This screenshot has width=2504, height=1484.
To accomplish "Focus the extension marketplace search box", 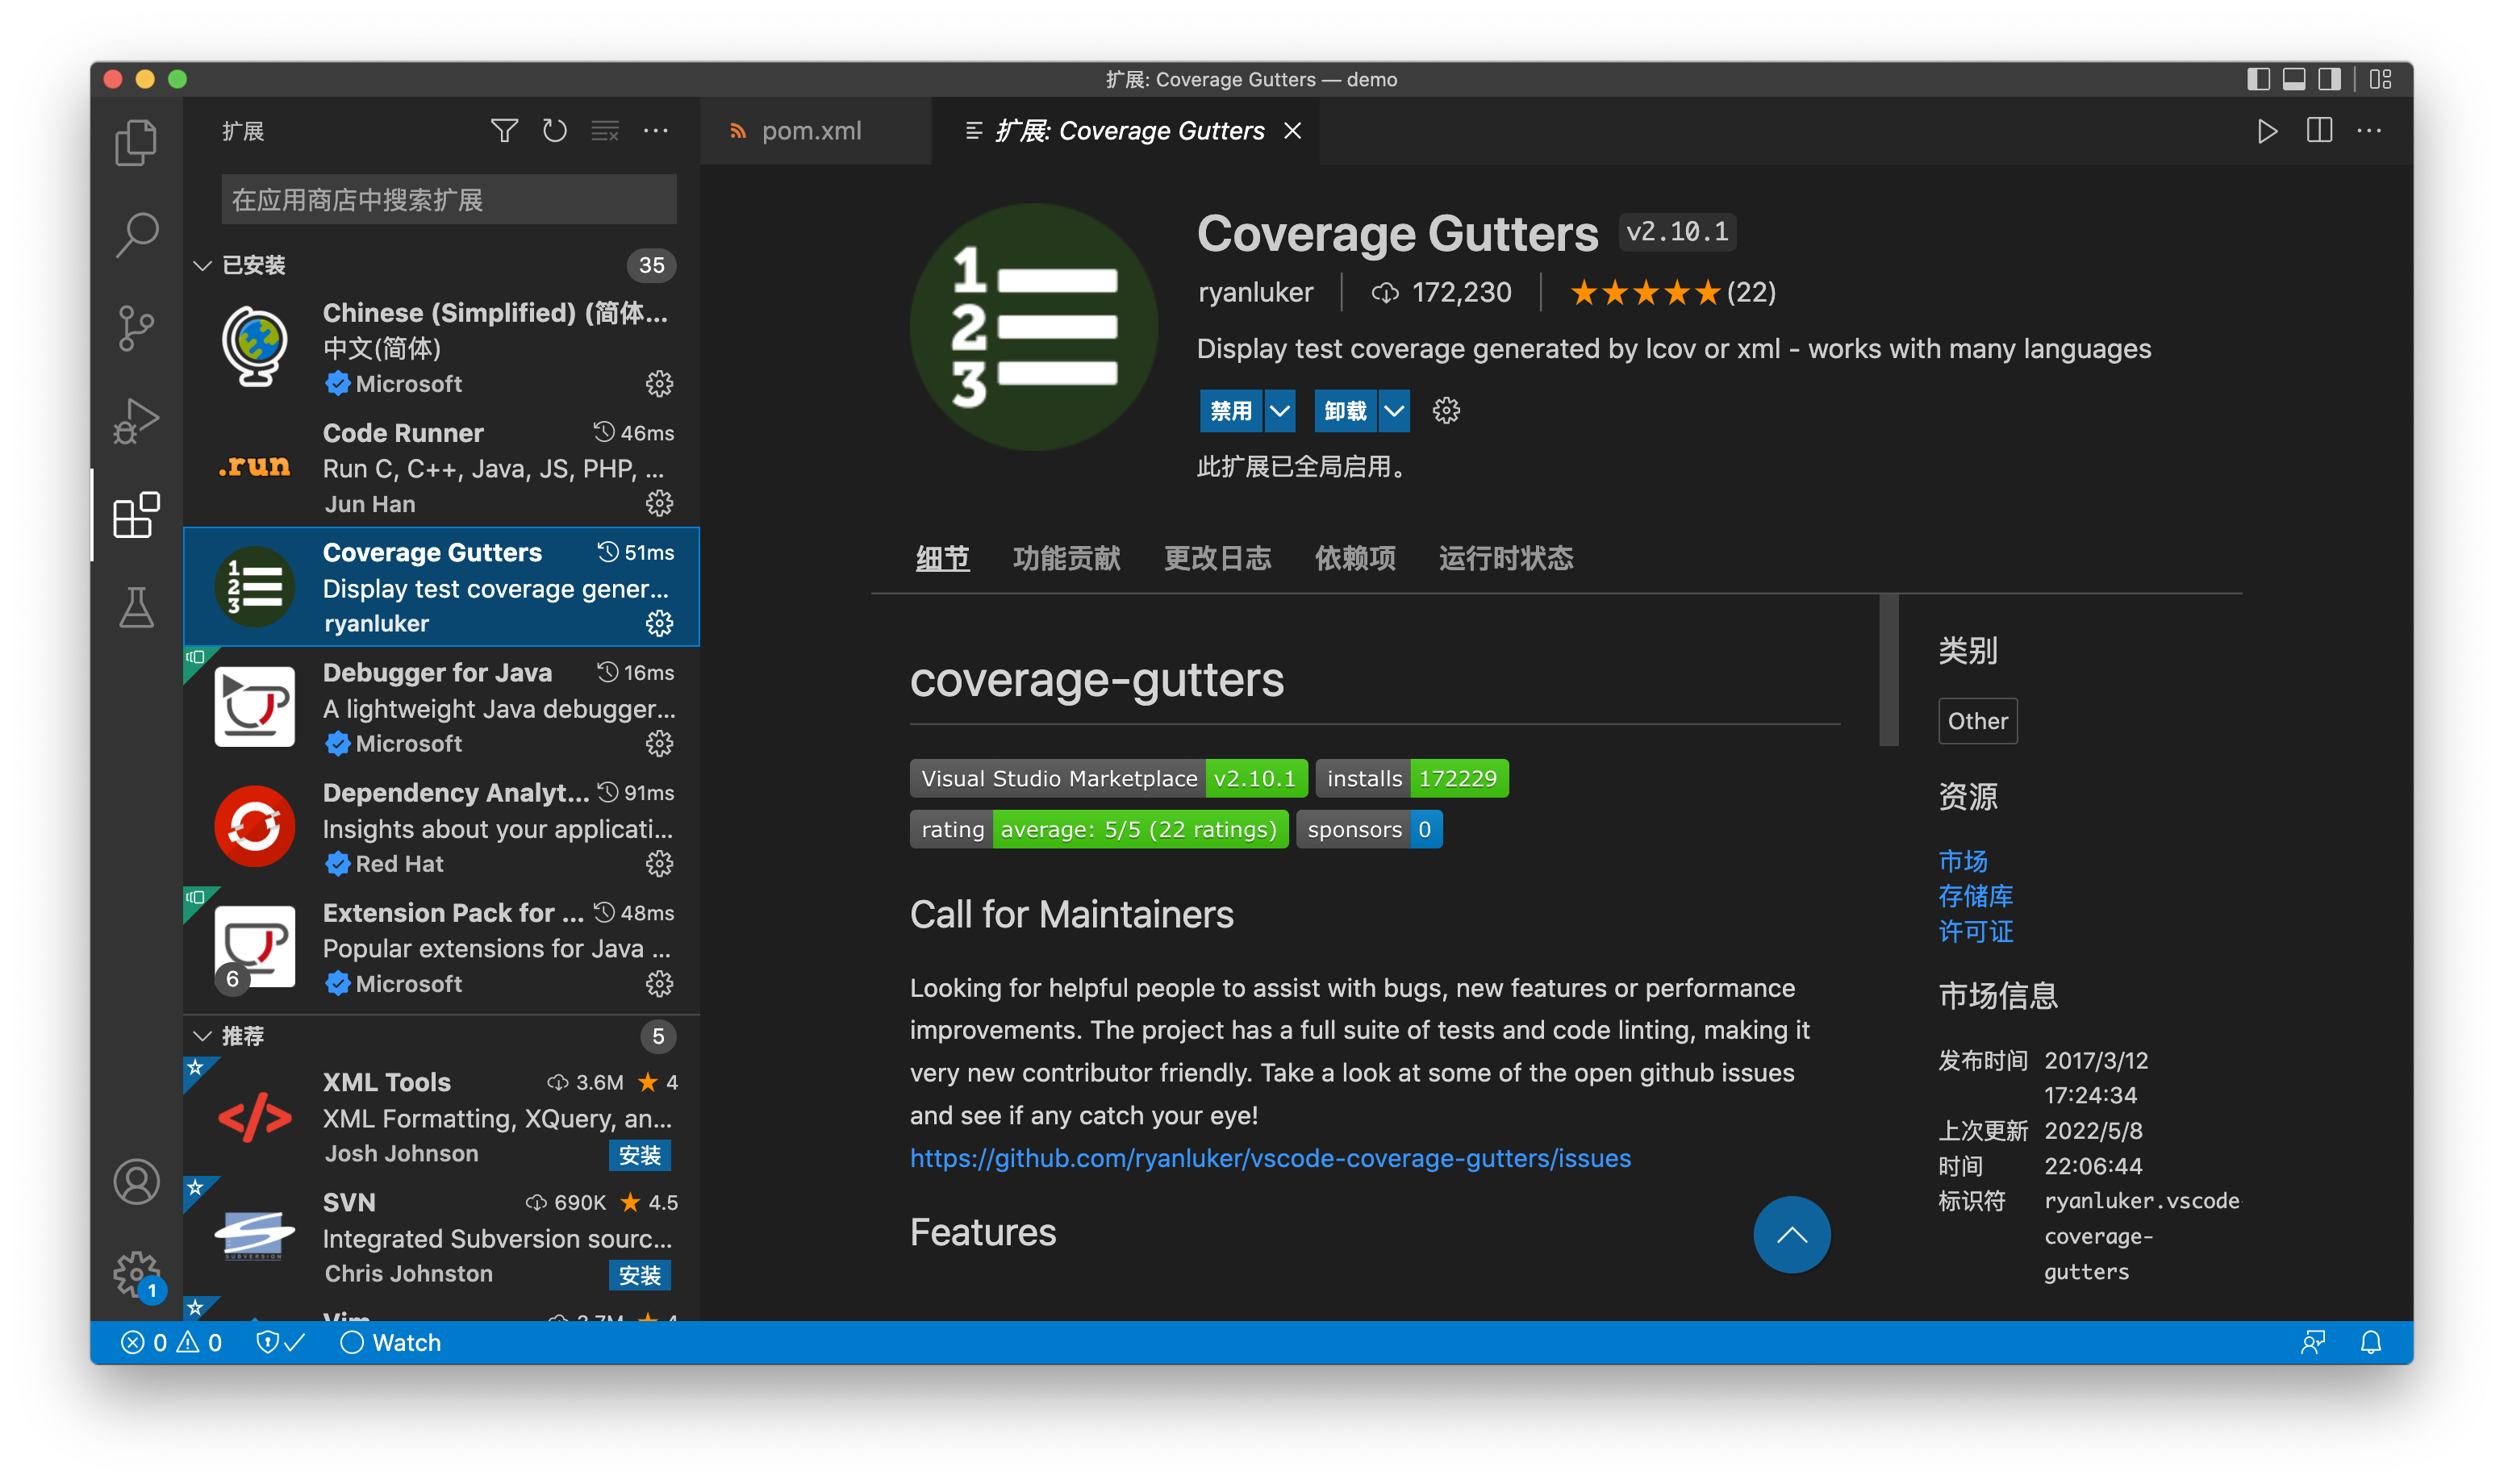I will [449, 200].
